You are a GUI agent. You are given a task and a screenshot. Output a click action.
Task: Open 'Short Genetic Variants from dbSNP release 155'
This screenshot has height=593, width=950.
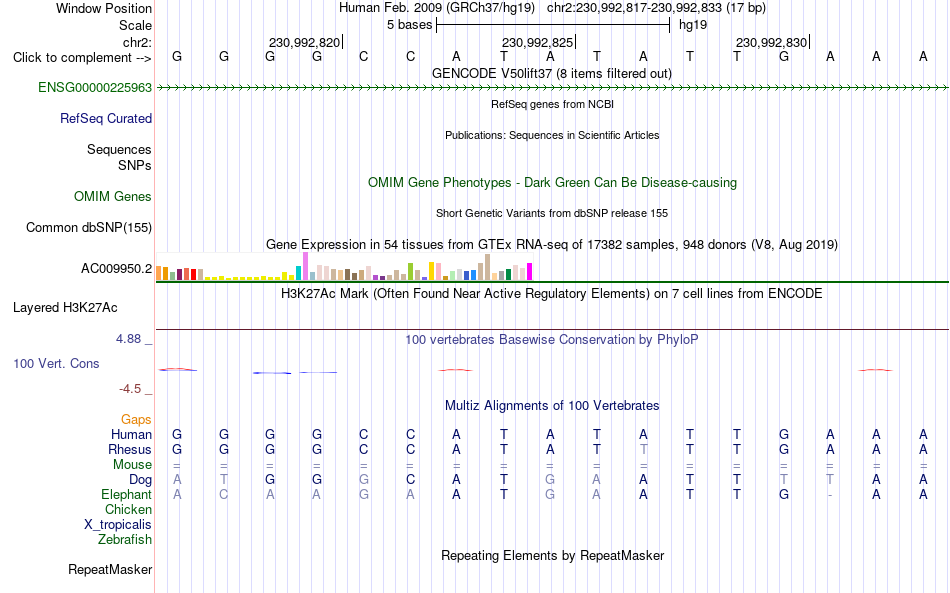pyautogui.click(x=552, y=213)
